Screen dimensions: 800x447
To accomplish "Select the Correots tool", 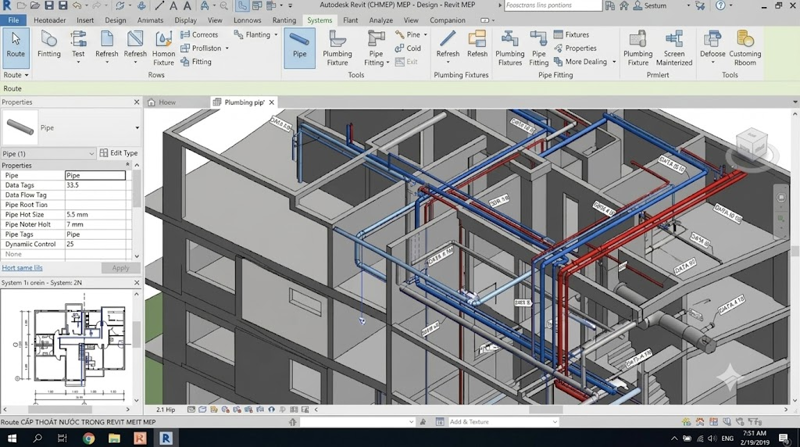I will tap(199, 35).
